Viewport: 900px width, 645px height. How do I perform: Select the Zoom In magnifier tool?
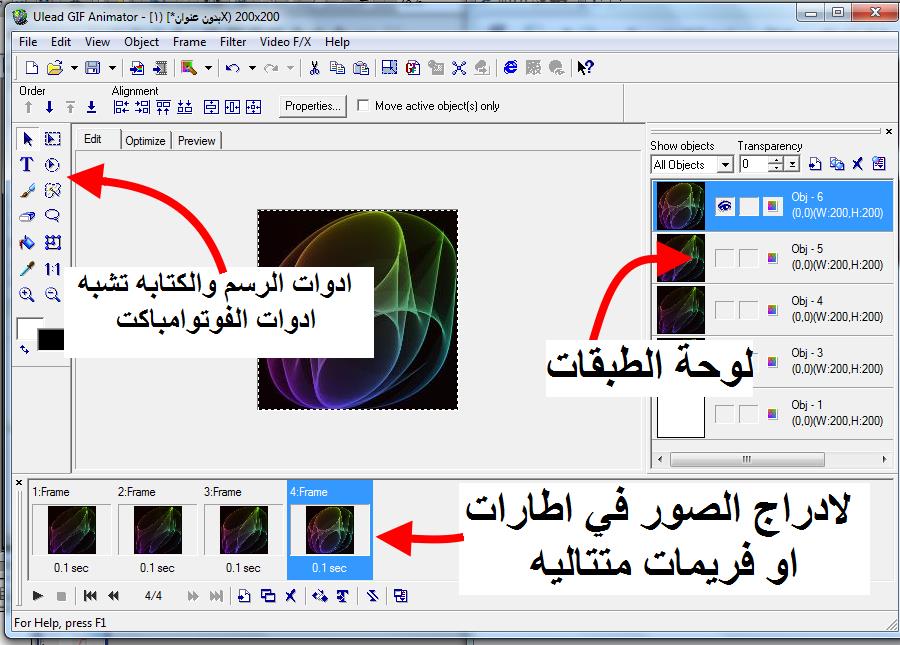point(27,295)
